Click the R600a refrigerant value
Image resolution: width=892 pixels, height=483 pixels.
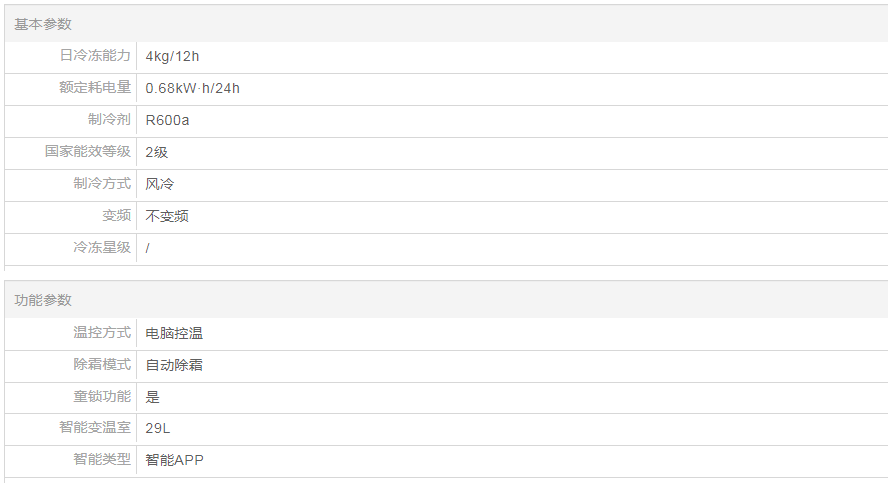[x=167, y=121]
